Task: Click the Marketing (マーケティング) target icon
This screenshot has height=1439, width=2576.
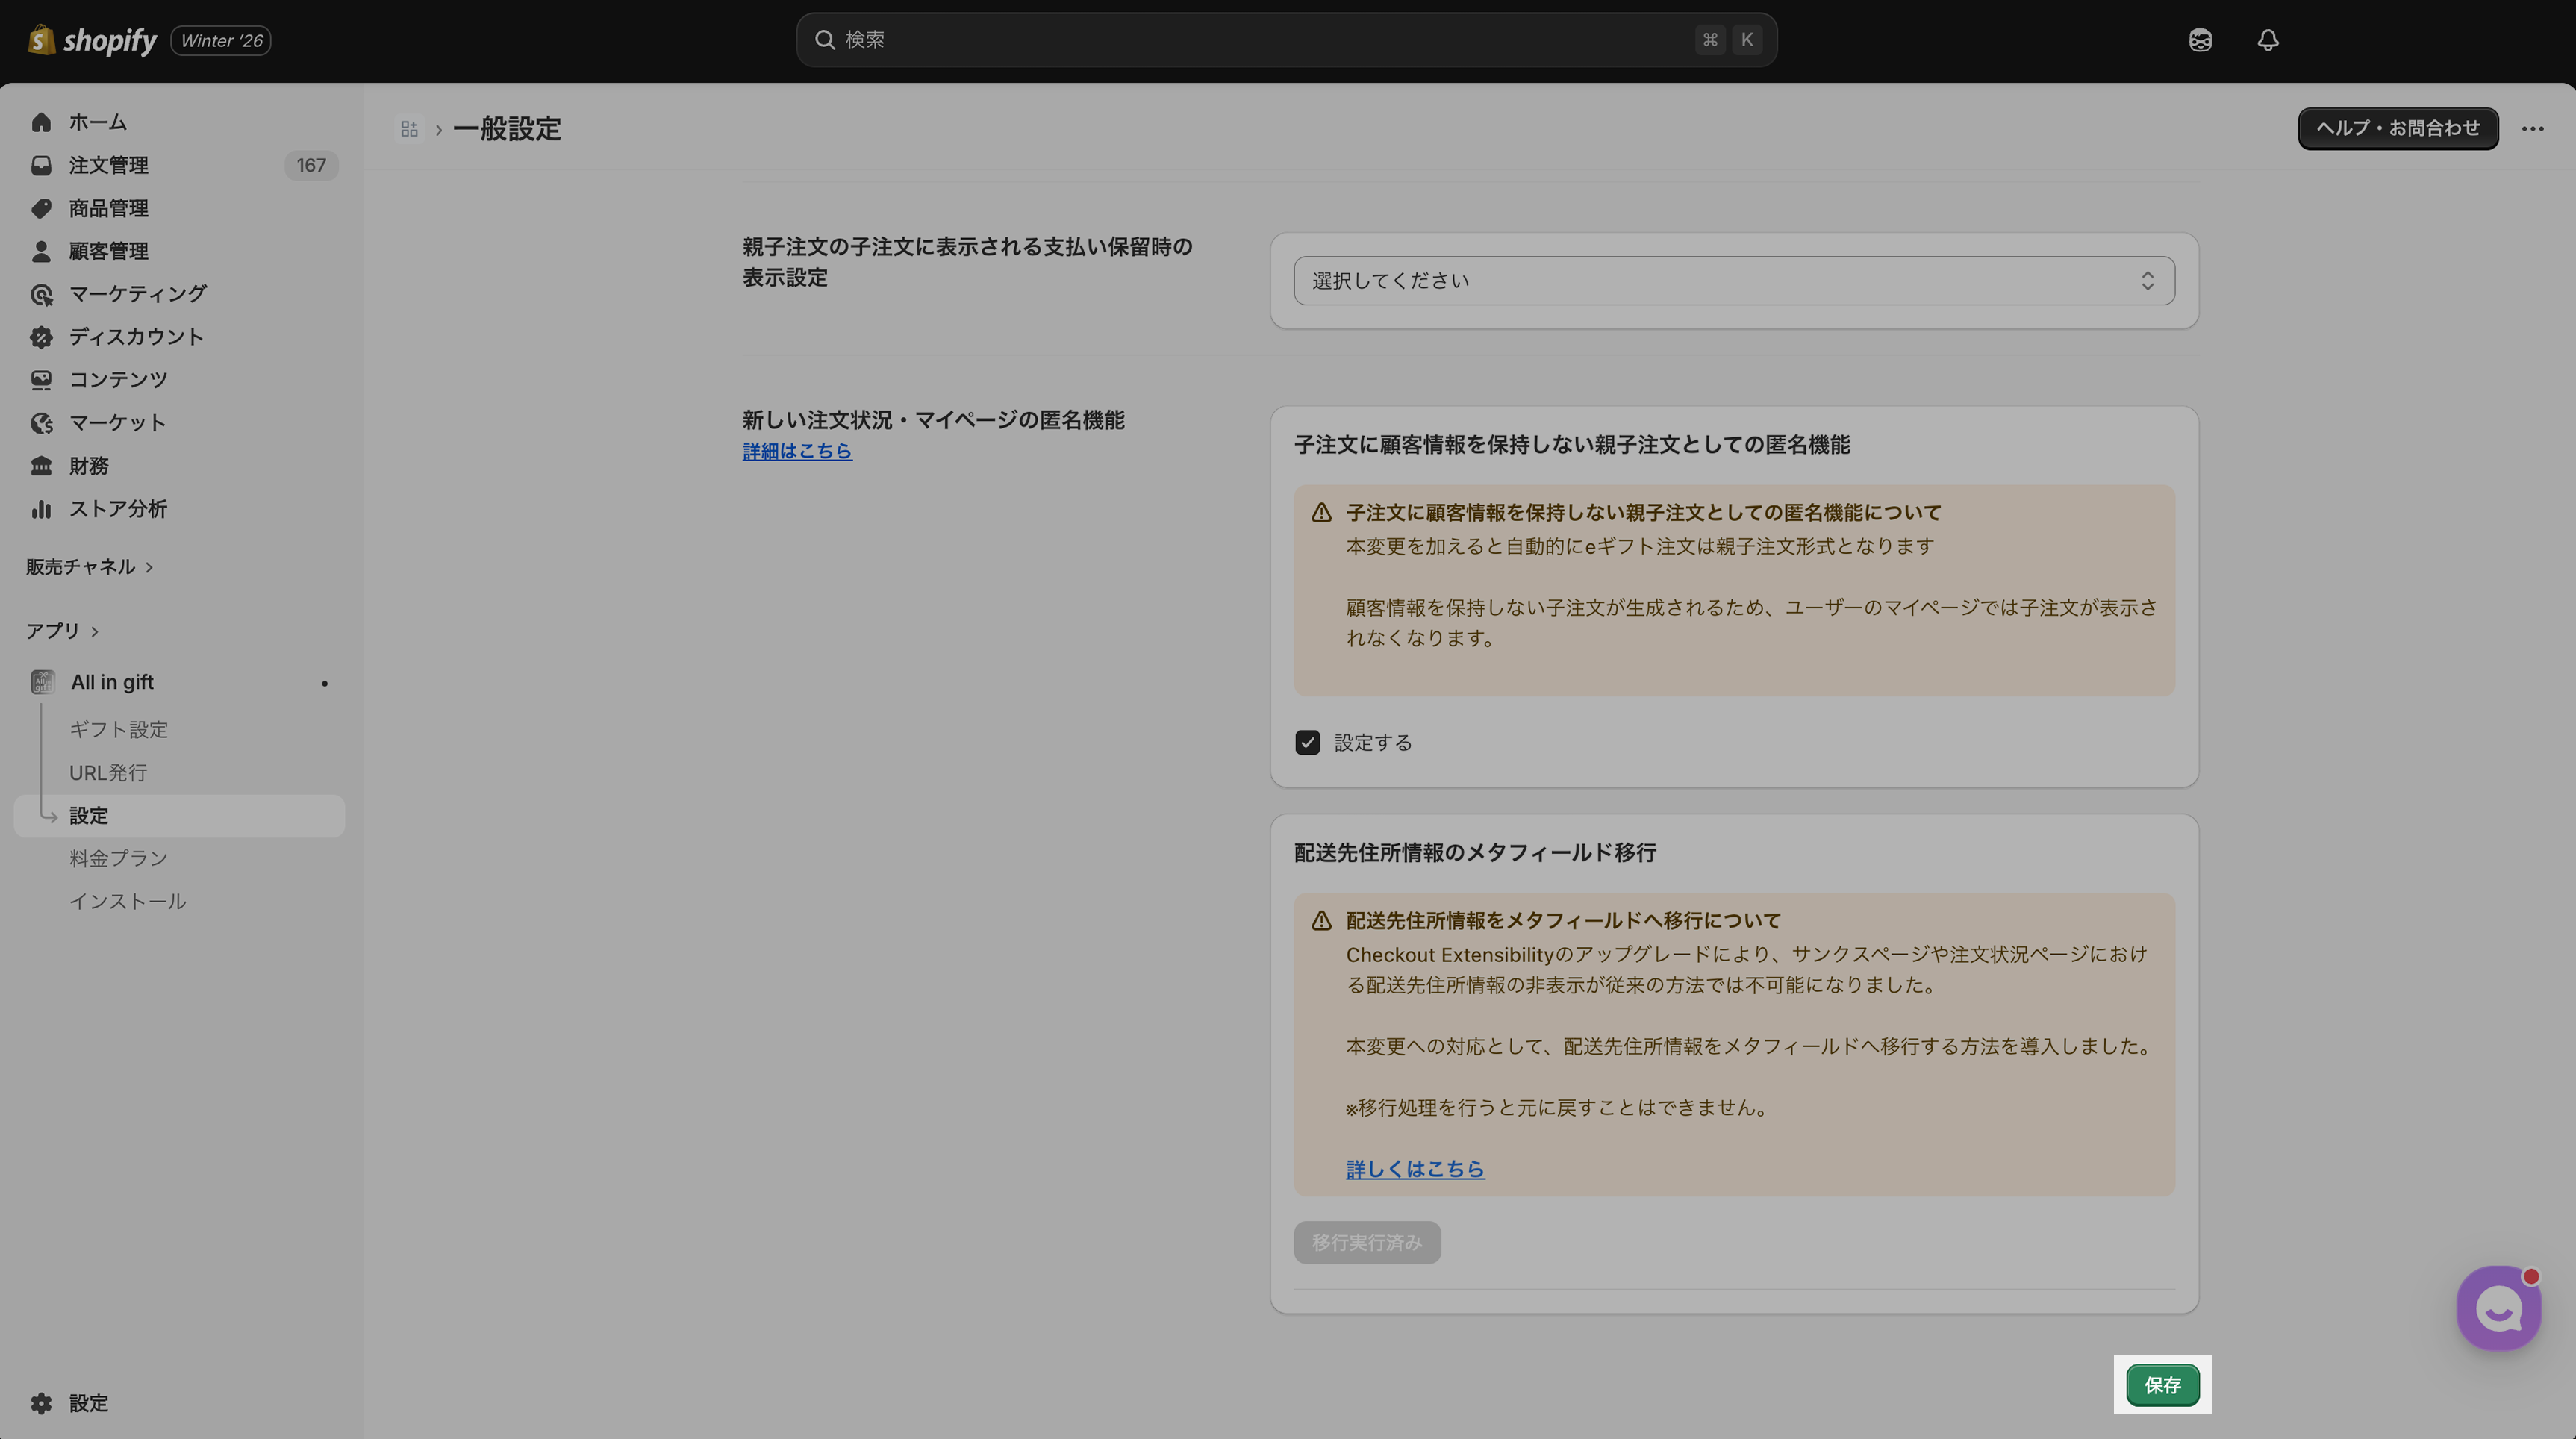Action: coord(41,294)
